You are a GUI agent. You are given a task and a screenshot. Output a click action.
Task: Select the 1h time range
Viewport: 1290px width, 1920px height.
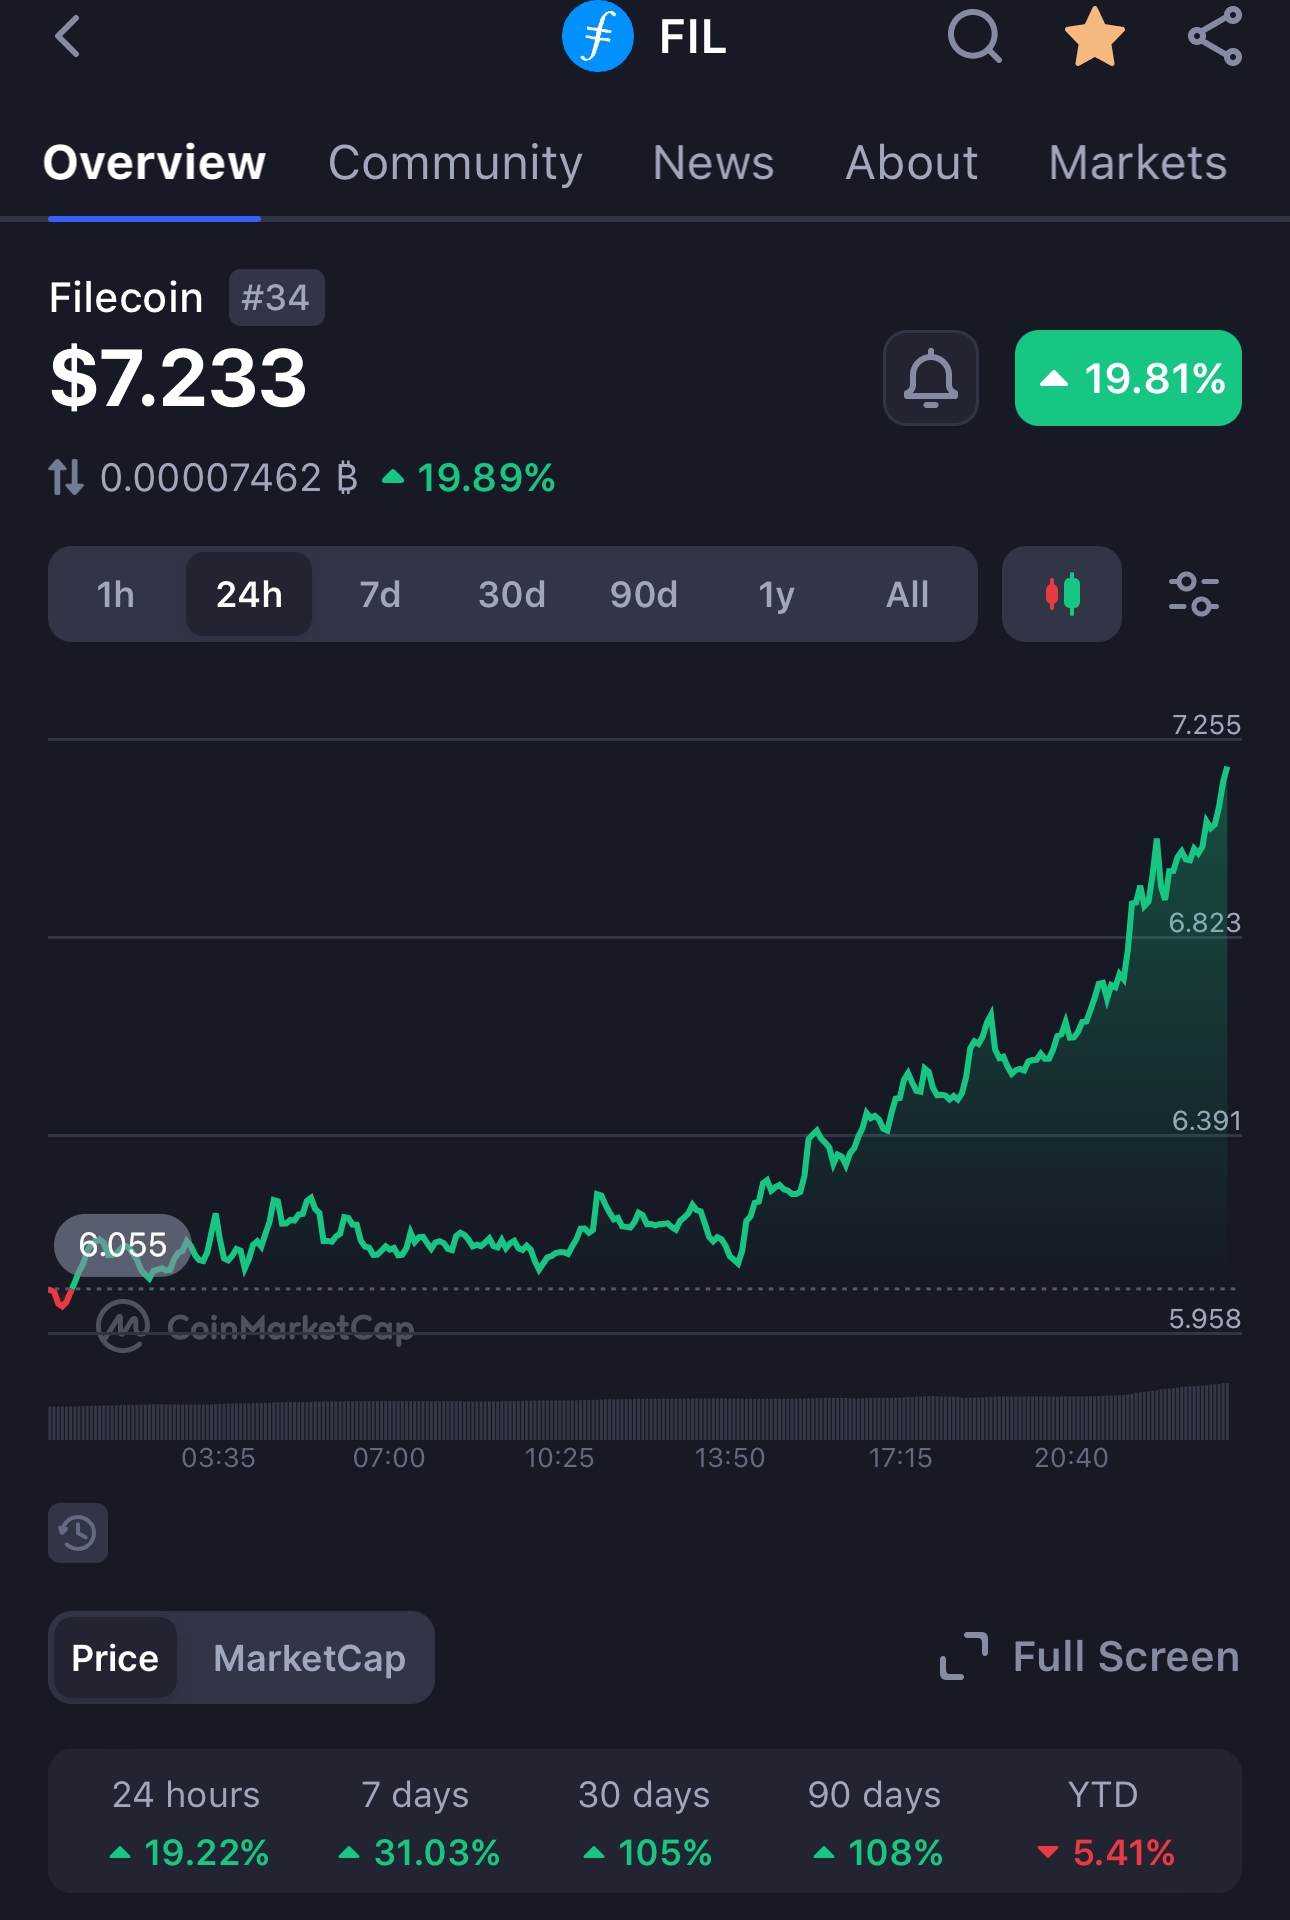[116, 595]
